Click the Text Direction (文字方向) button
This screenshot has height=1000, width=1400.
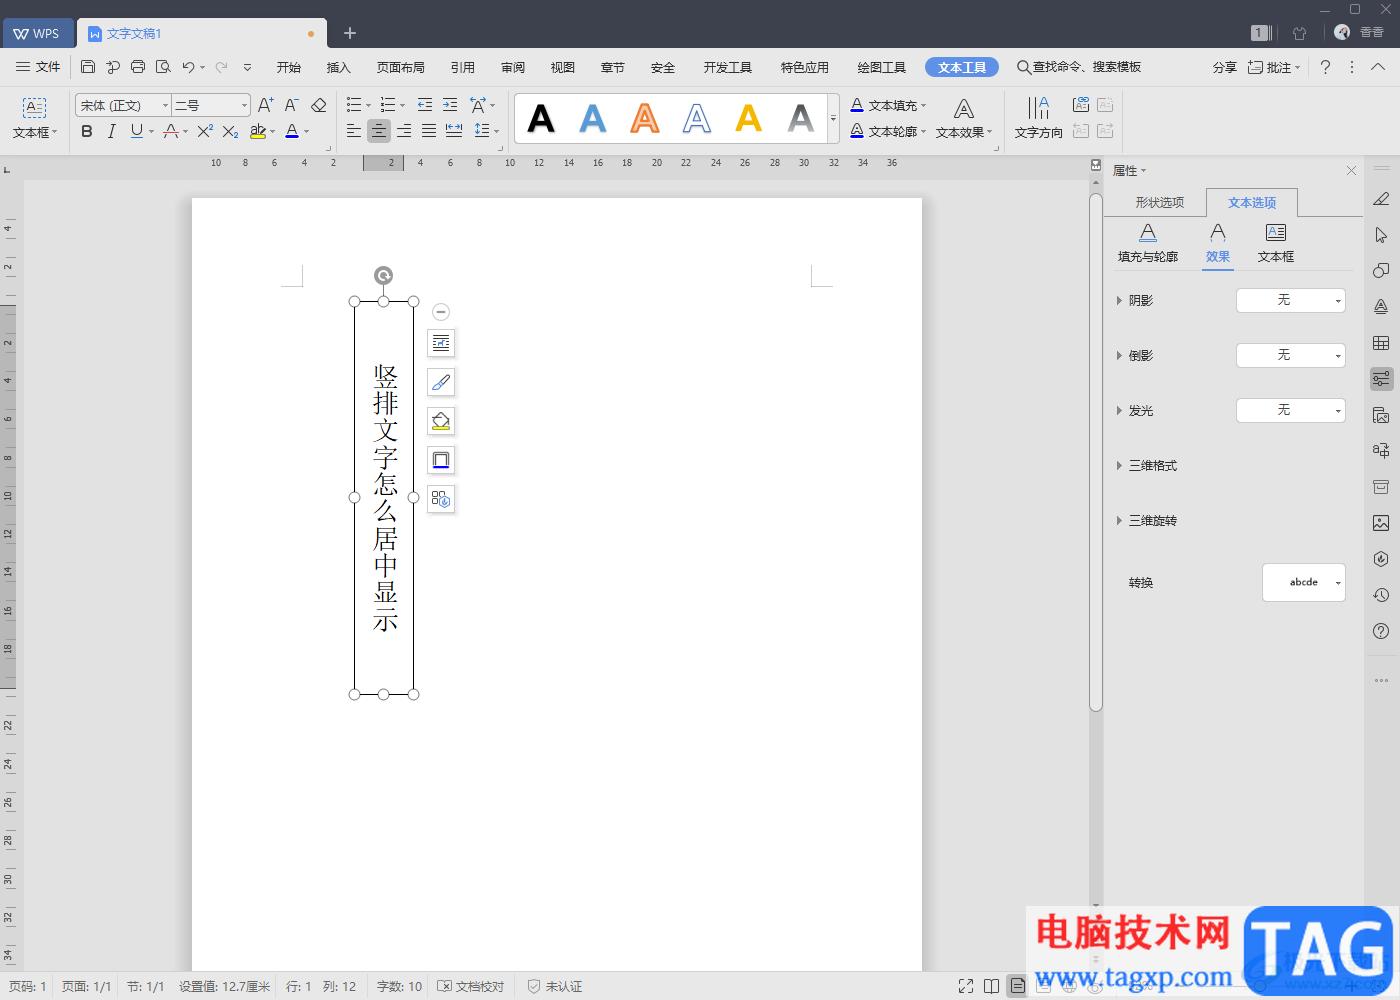(x=1038, y=117)
